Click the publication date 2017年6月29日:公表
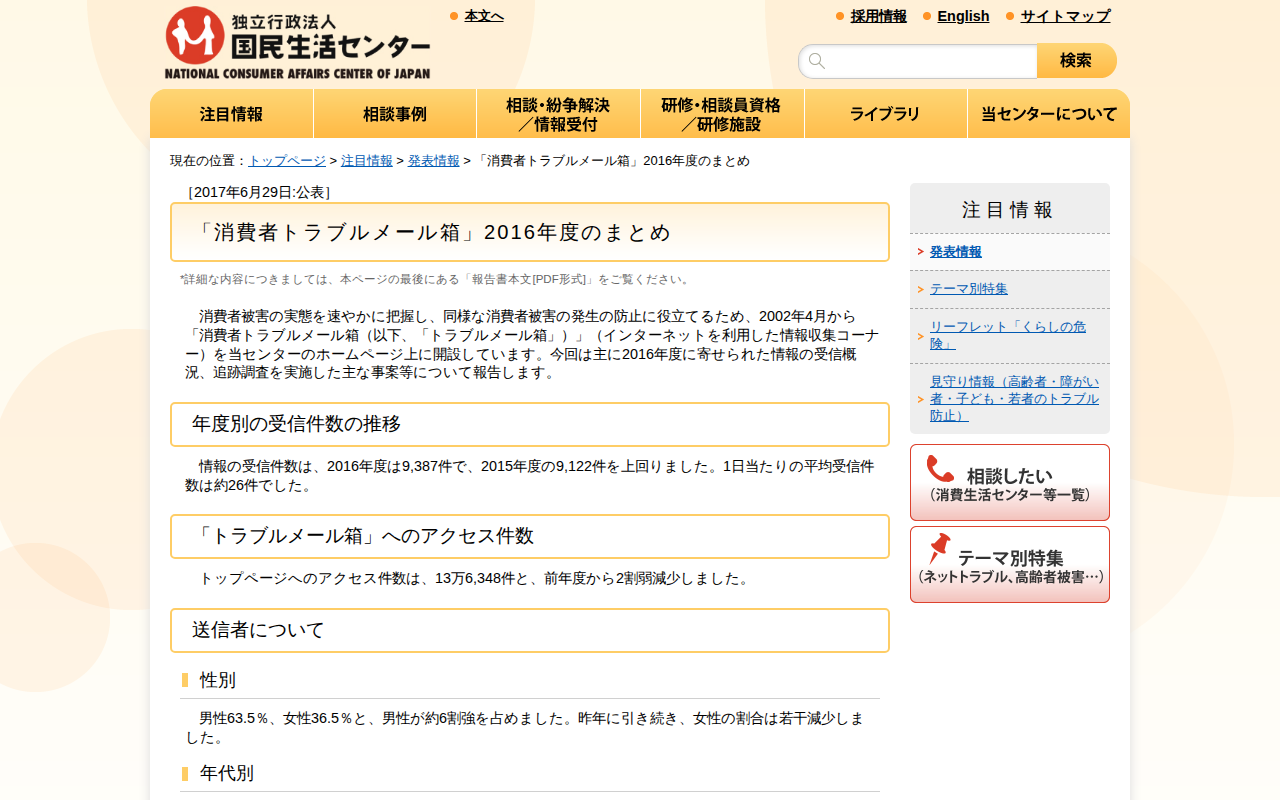1280x800 pixels. click(259, 192)
